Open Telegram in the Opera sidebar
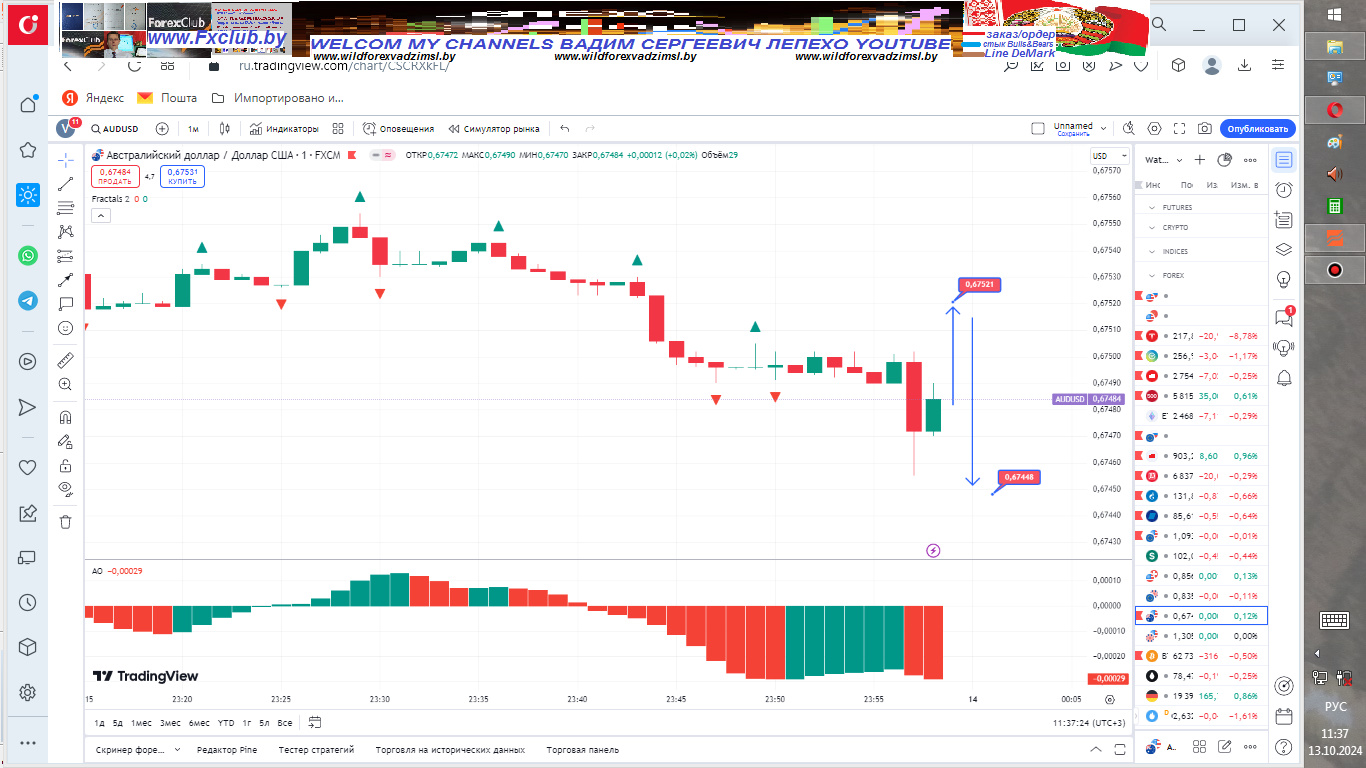This screenshot has height=768, width=1366. pyautogui.click(x=28, y=300)
